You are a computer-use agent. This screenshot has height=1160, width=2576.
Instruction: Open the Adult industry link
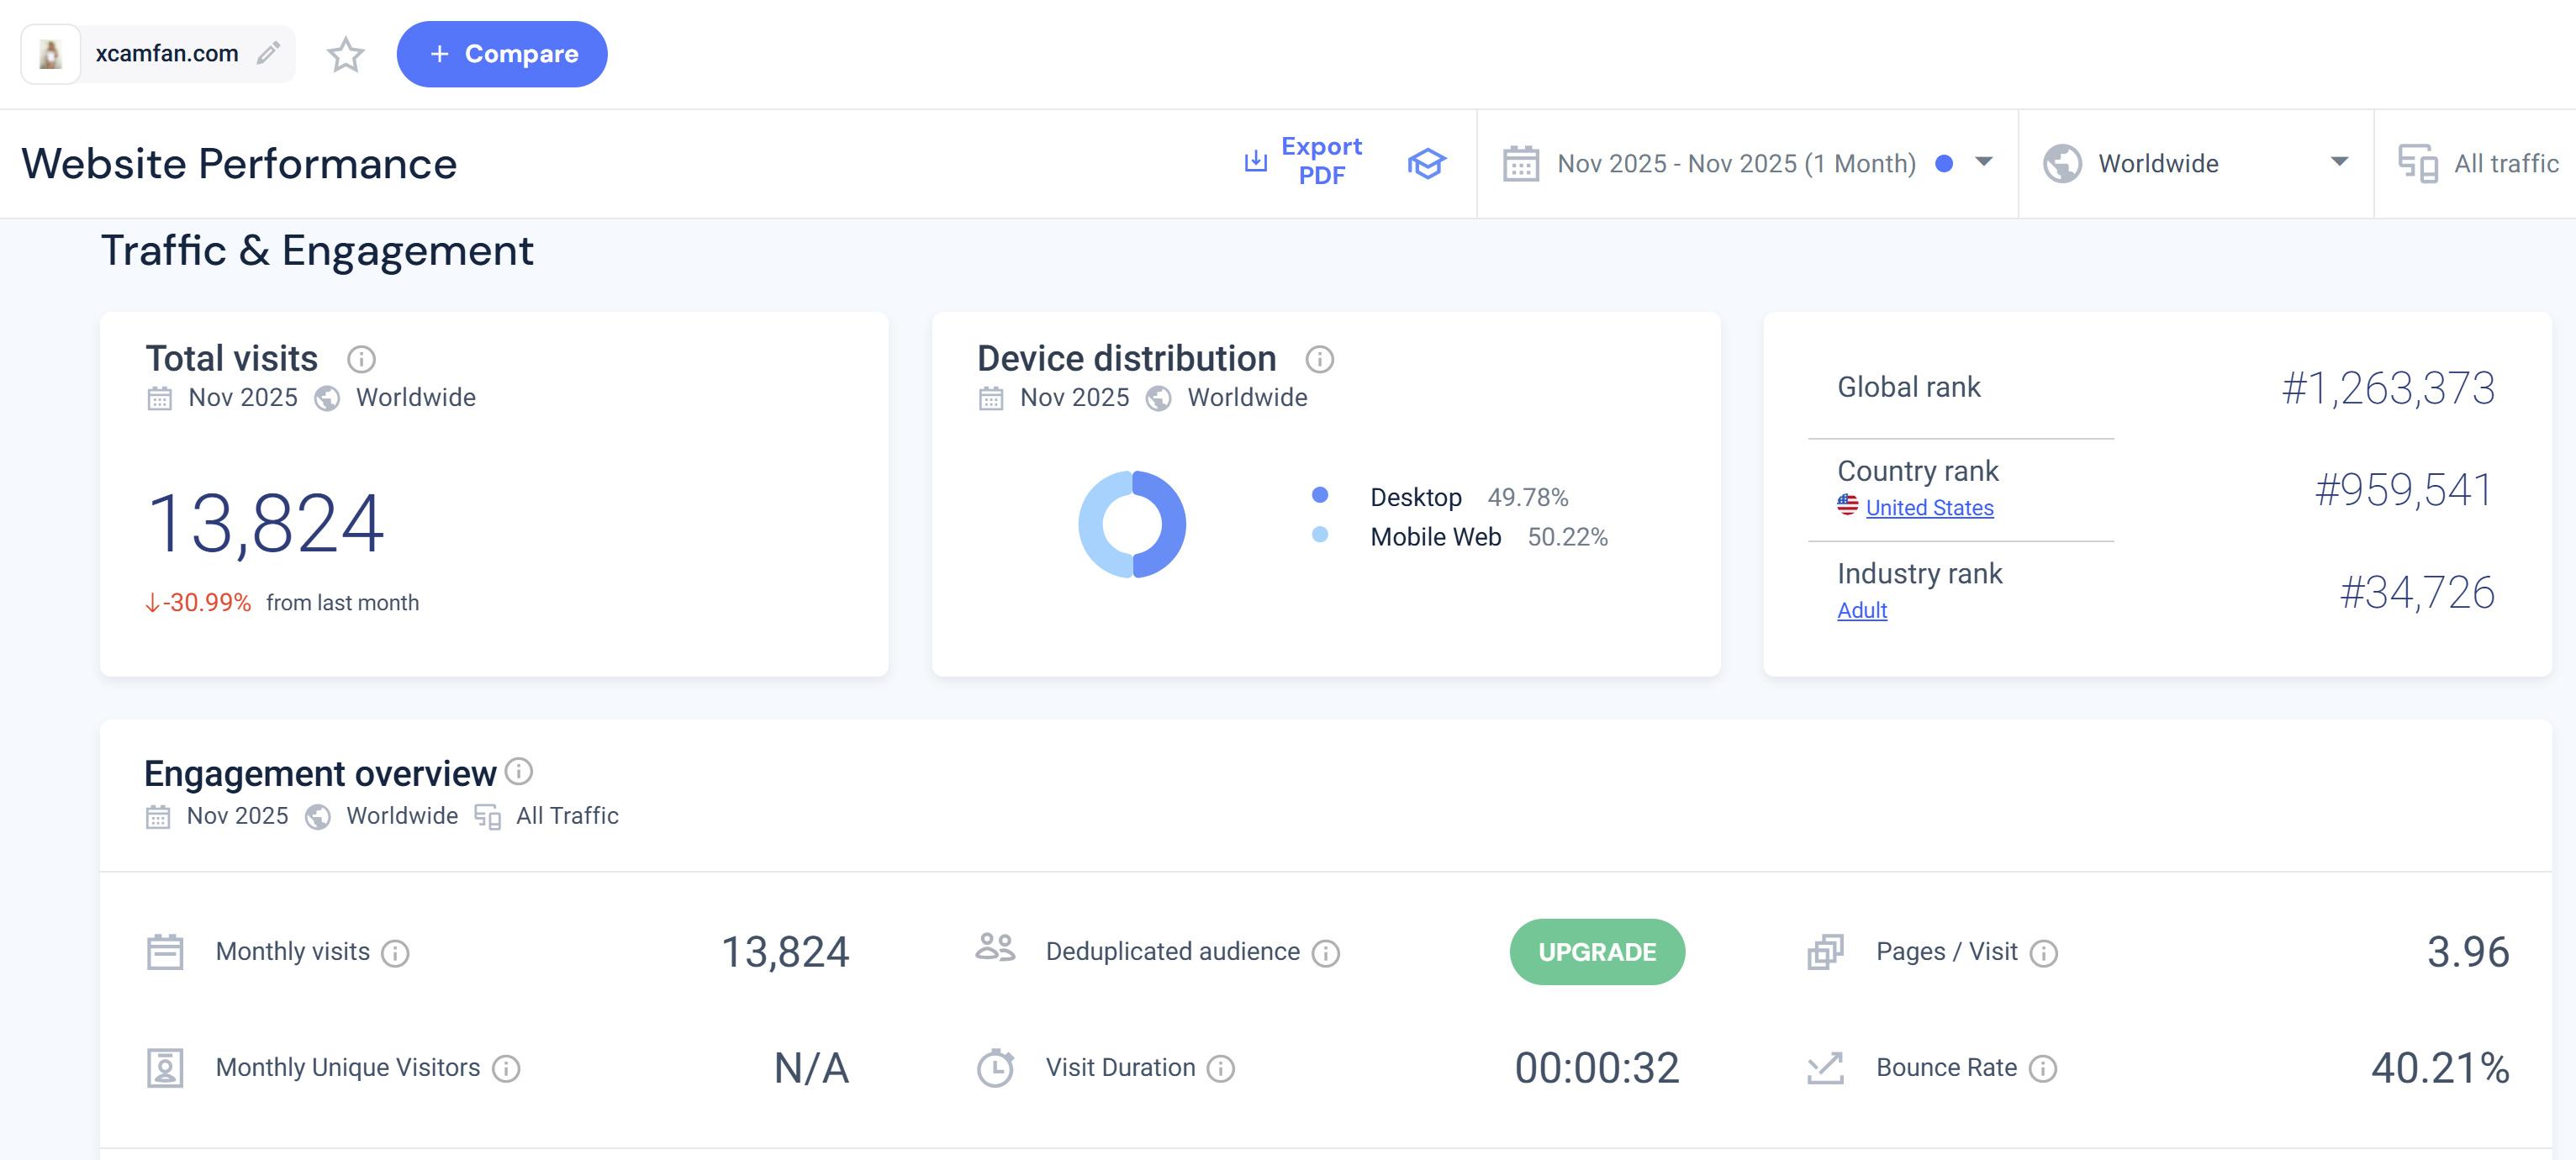click(x=1861, y=610)
